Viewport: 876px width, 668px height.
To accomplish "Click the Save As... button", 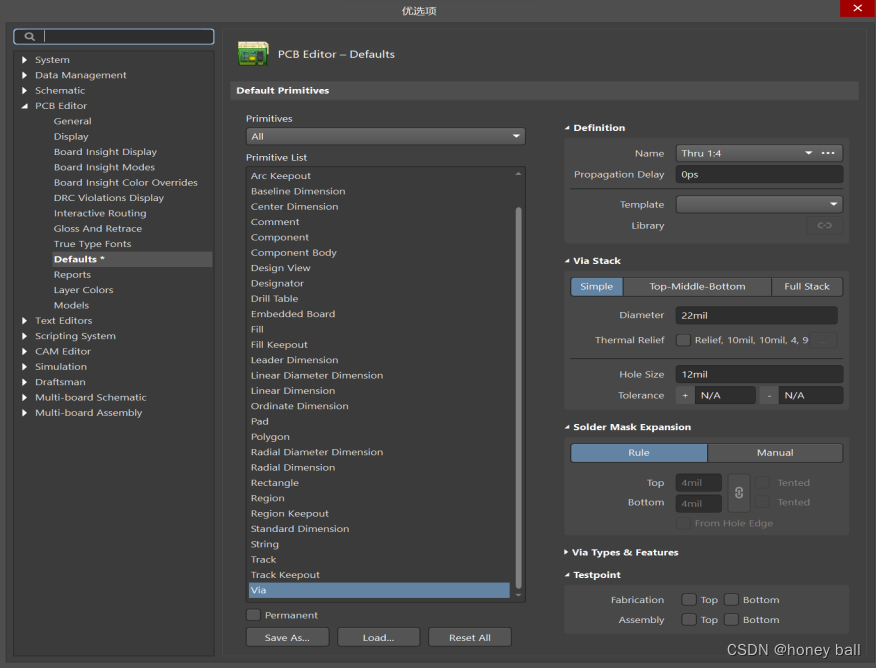I will click(288, 637).
